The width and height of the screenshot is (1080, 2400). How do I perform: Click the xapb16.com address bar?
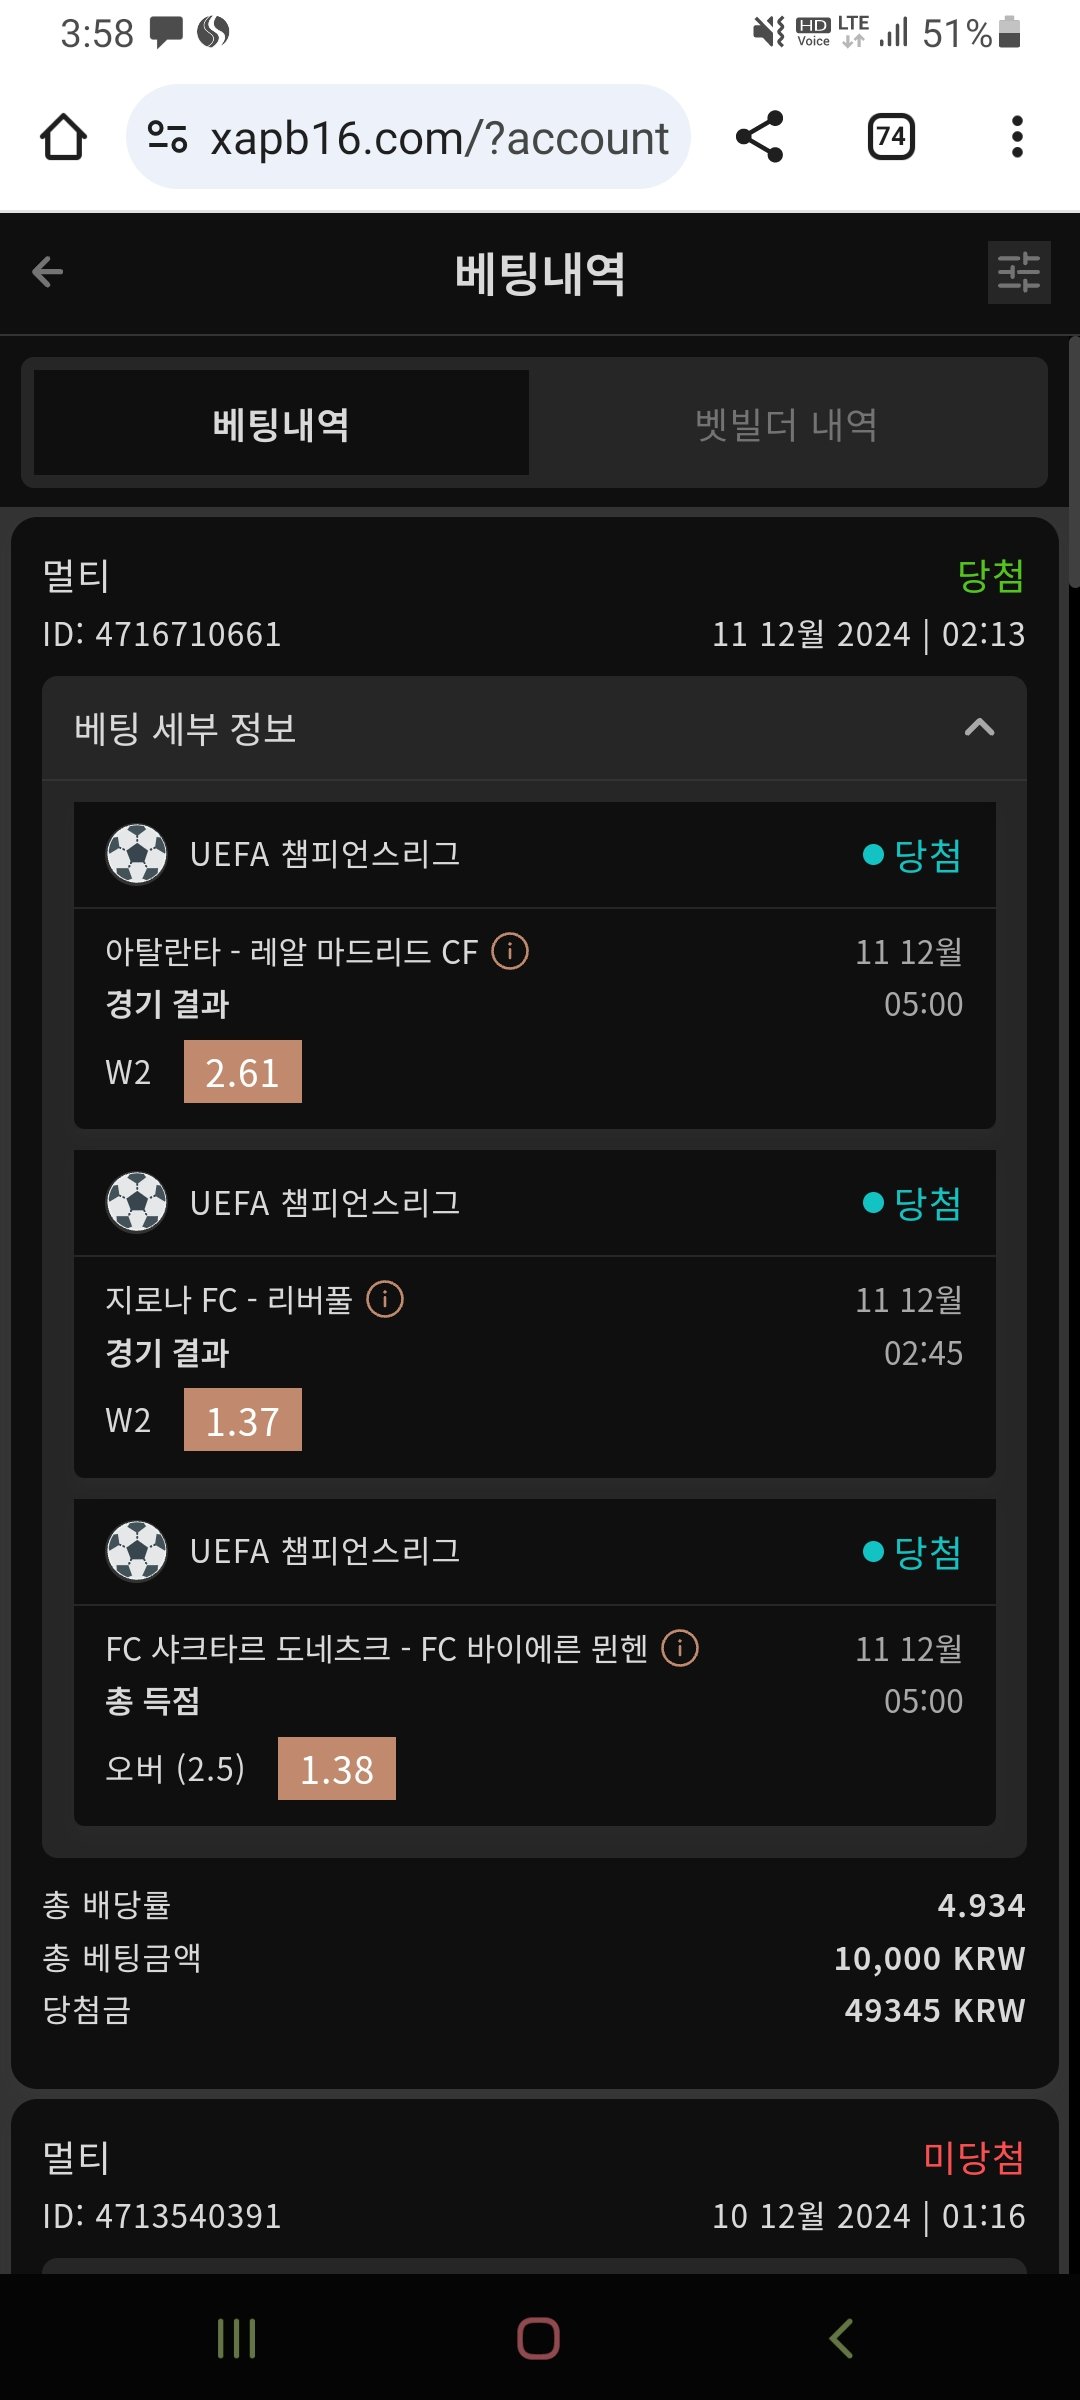438,138
